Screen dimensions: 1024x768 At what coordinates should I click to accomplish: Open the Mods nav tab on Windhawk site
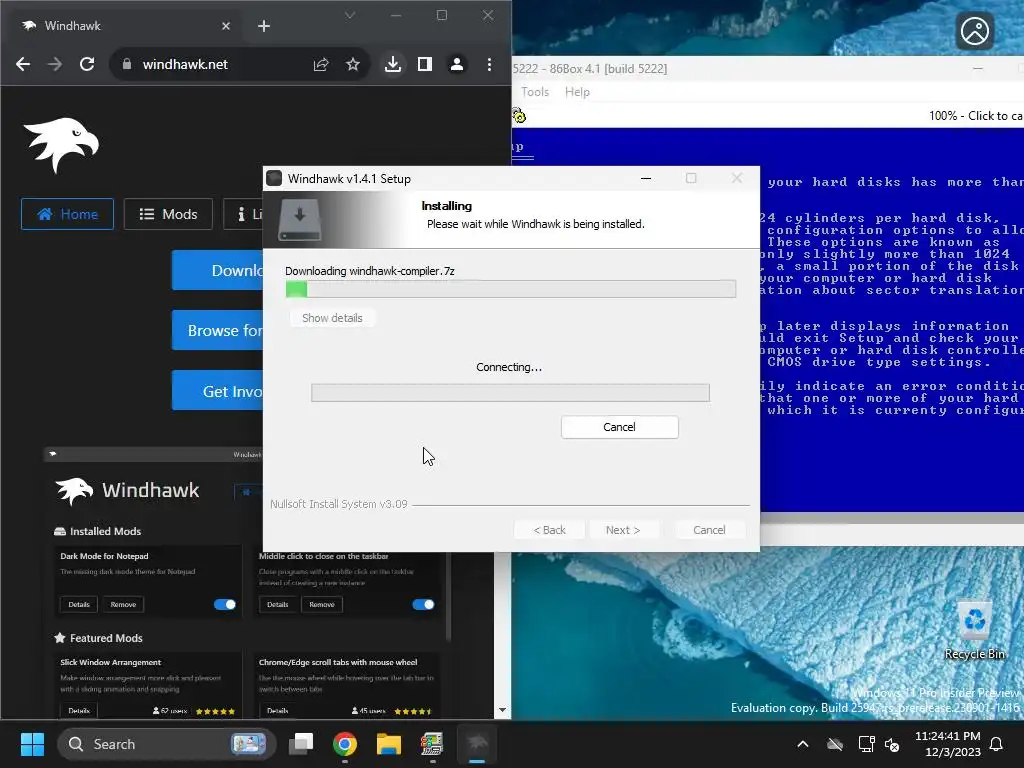[168, 214]
